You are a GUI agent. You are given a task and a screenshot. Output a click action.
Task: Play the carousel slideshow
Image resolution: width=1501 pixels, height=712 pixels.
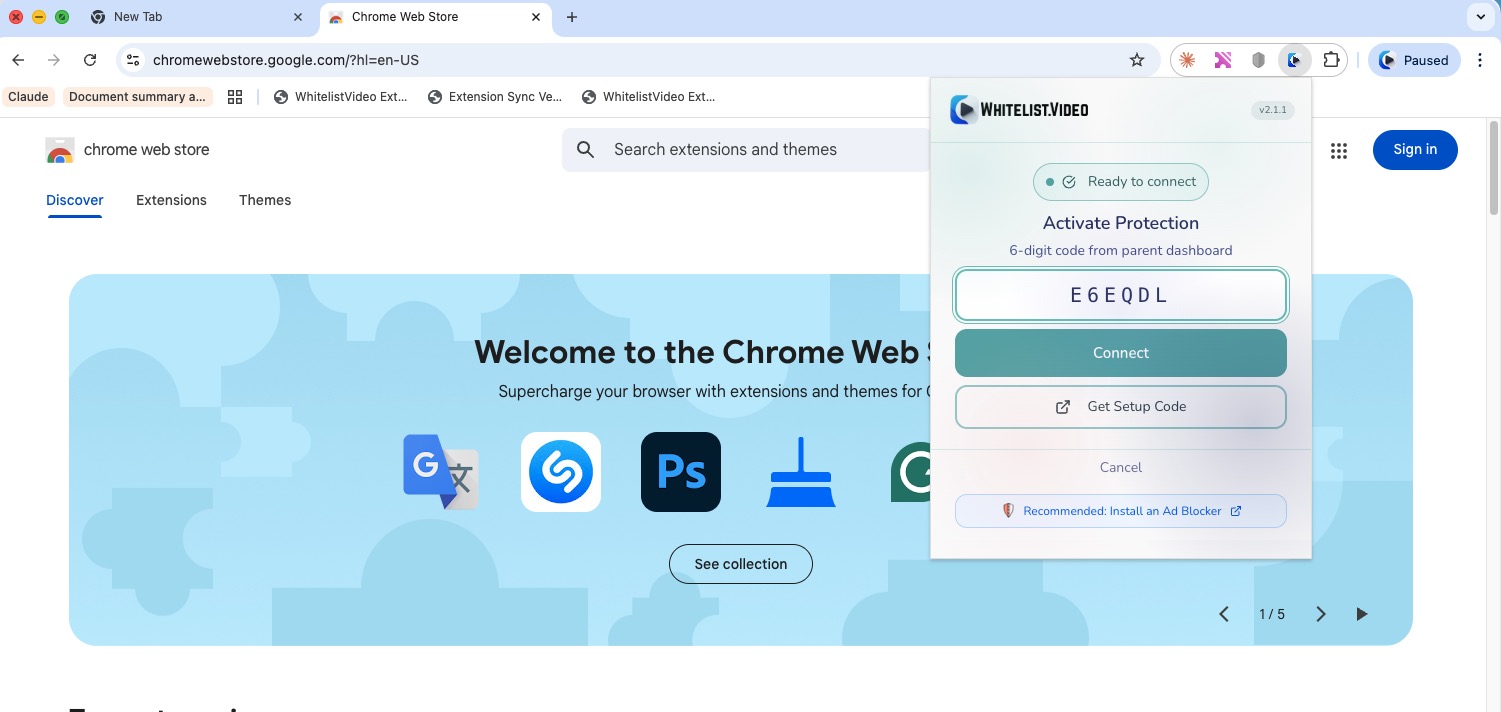click(1361, 614)
